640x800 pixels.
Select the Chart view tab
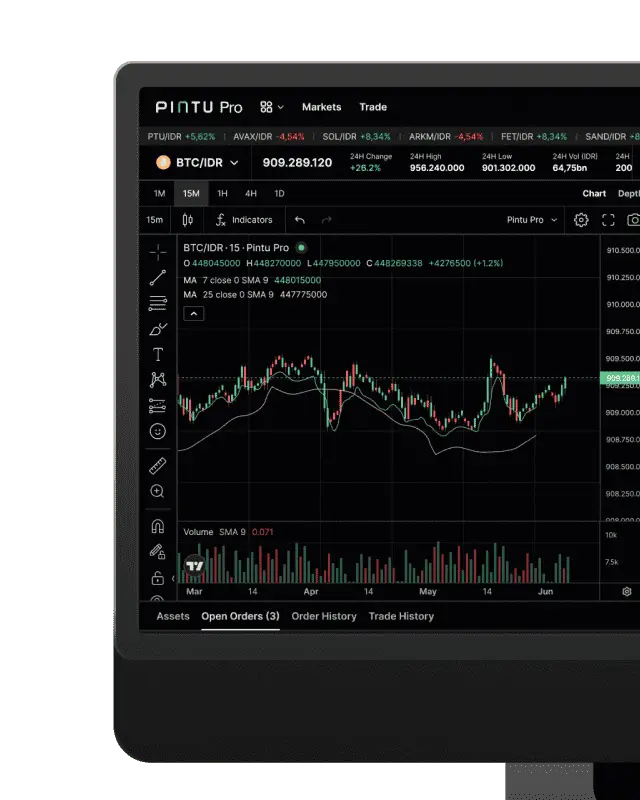[594, 193]
